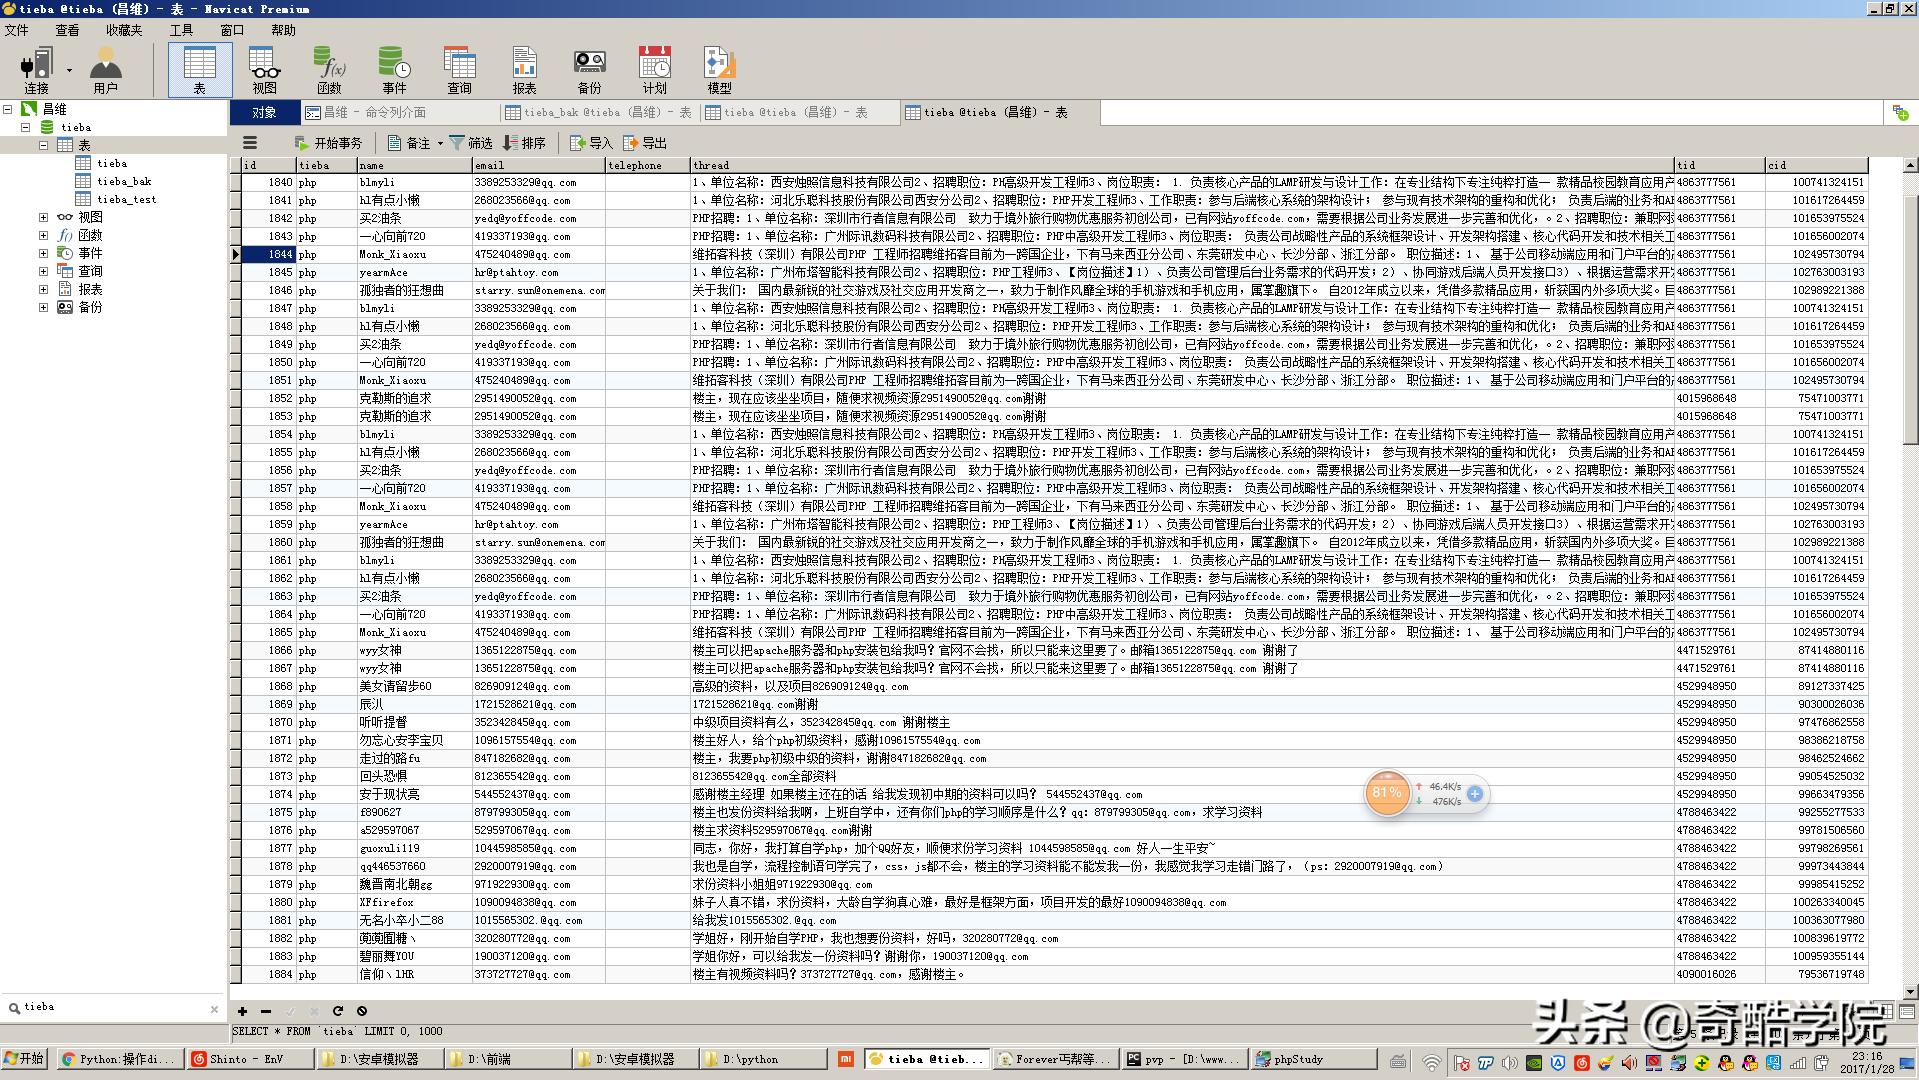
Task: Click the 备注 button
Action: 409,143
